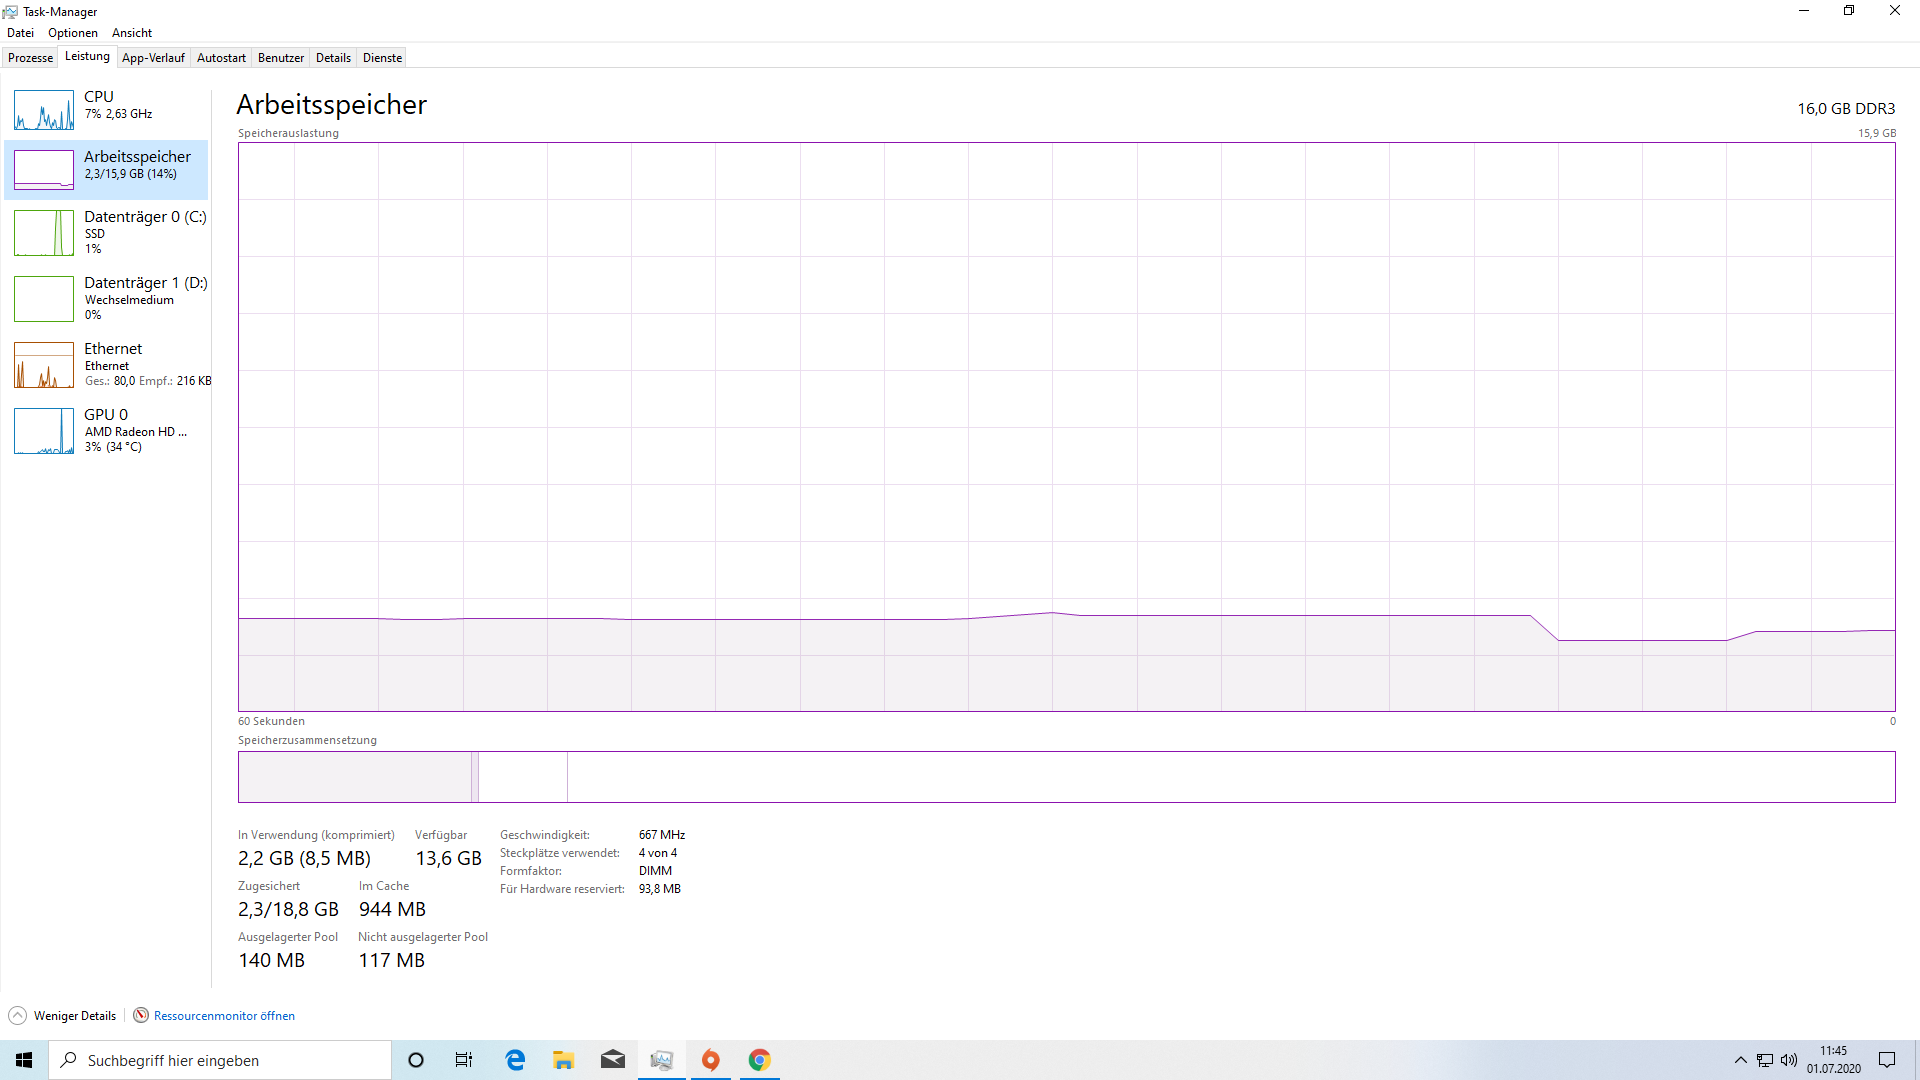Expand the system tray hidden icons arrow
This screenshot has height=1080, width=1920.
pyautogui.click(x=1740, y=1060)
